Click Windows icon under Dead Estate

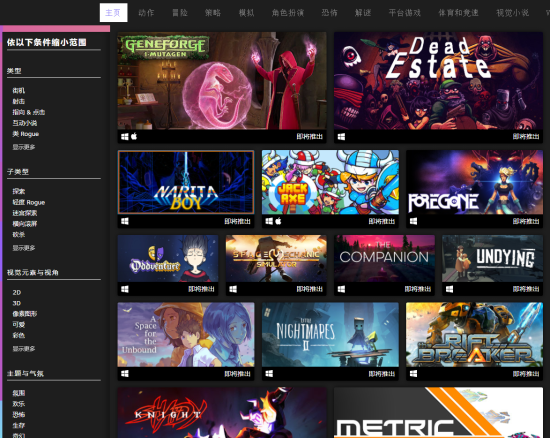tap(341, 137)
